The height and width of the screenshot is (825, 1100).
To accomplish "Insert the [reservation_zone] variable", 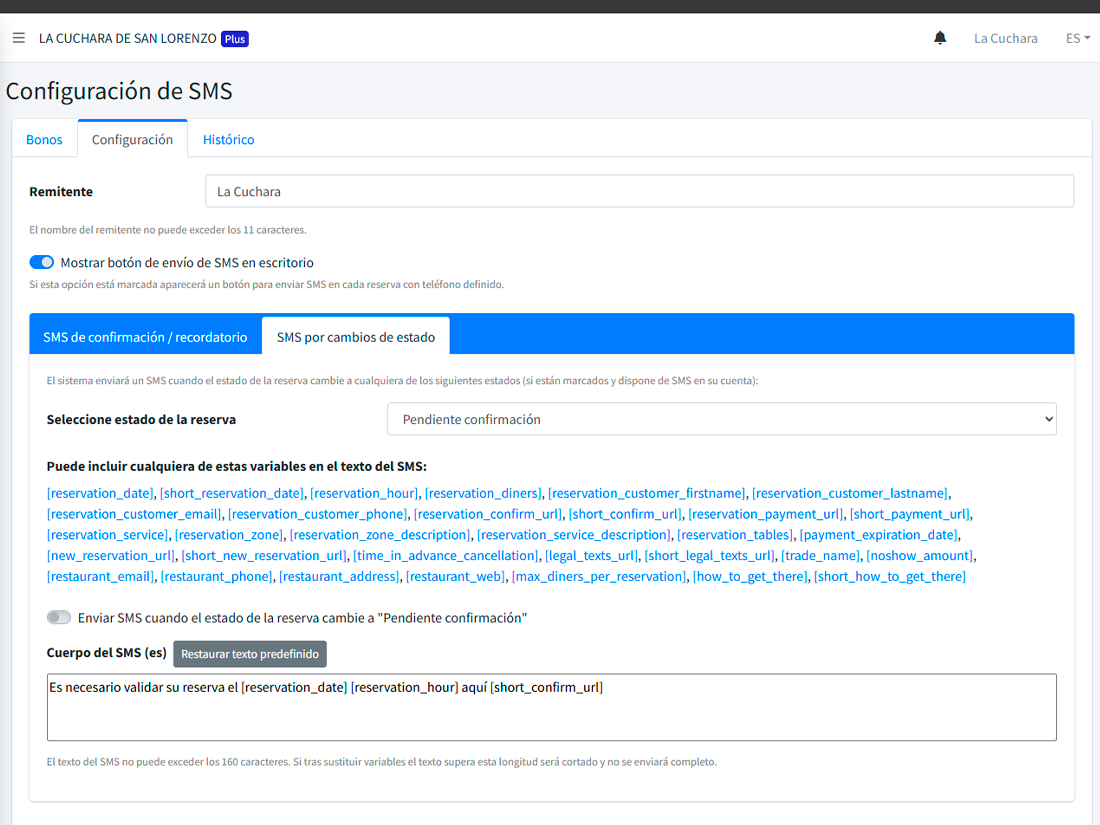I will point(229,535).
